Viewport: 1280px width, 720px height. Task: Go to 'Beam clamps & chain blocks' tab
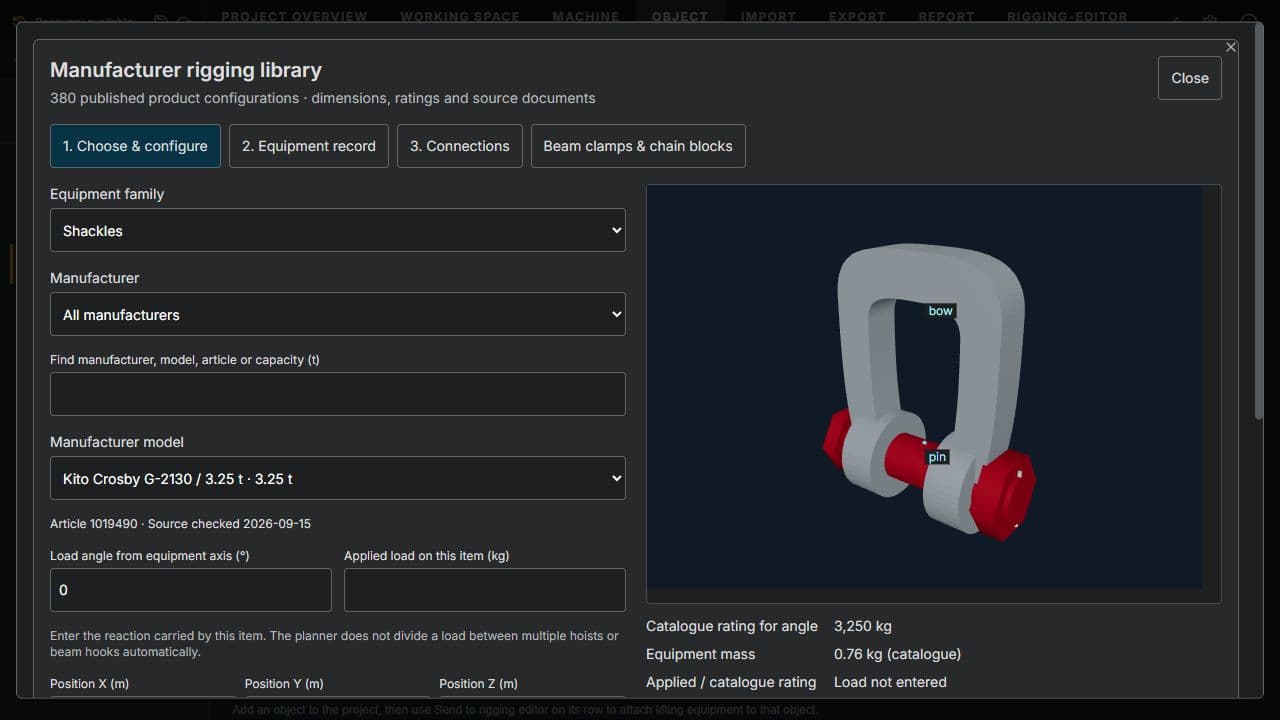point(638,146)
